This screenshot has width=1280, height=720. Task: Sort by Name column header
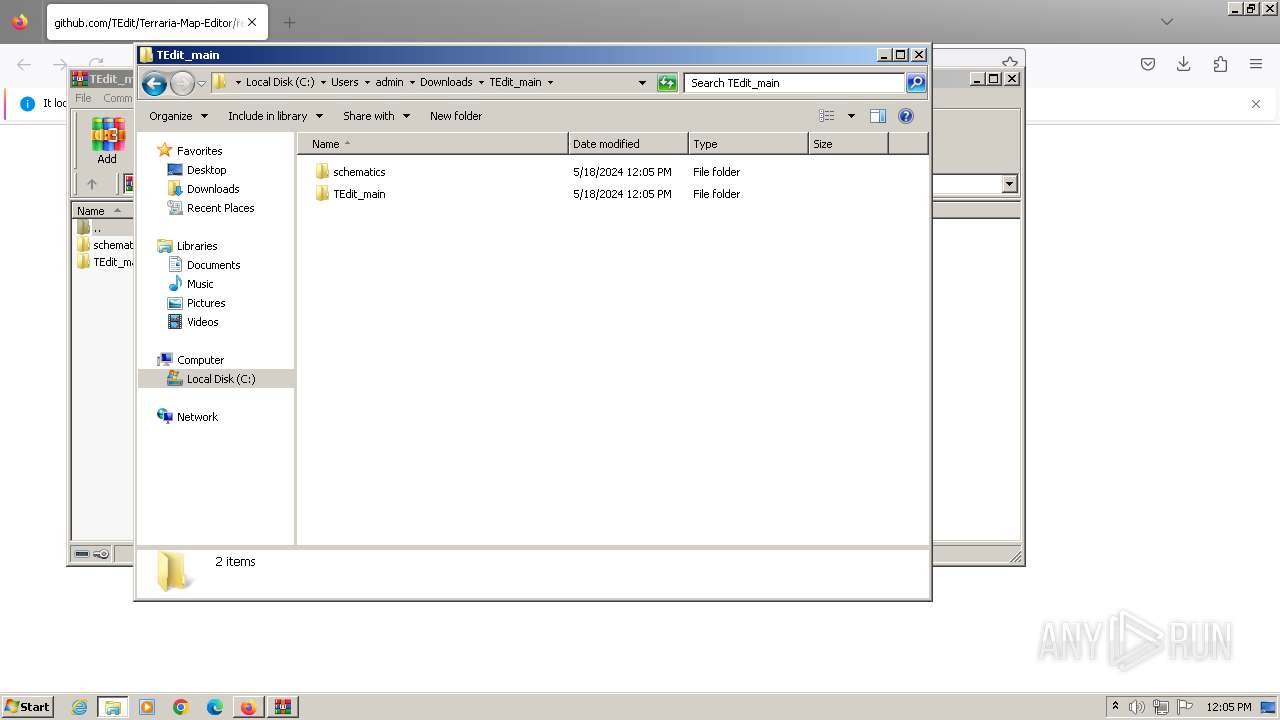(x=433, y=144)
